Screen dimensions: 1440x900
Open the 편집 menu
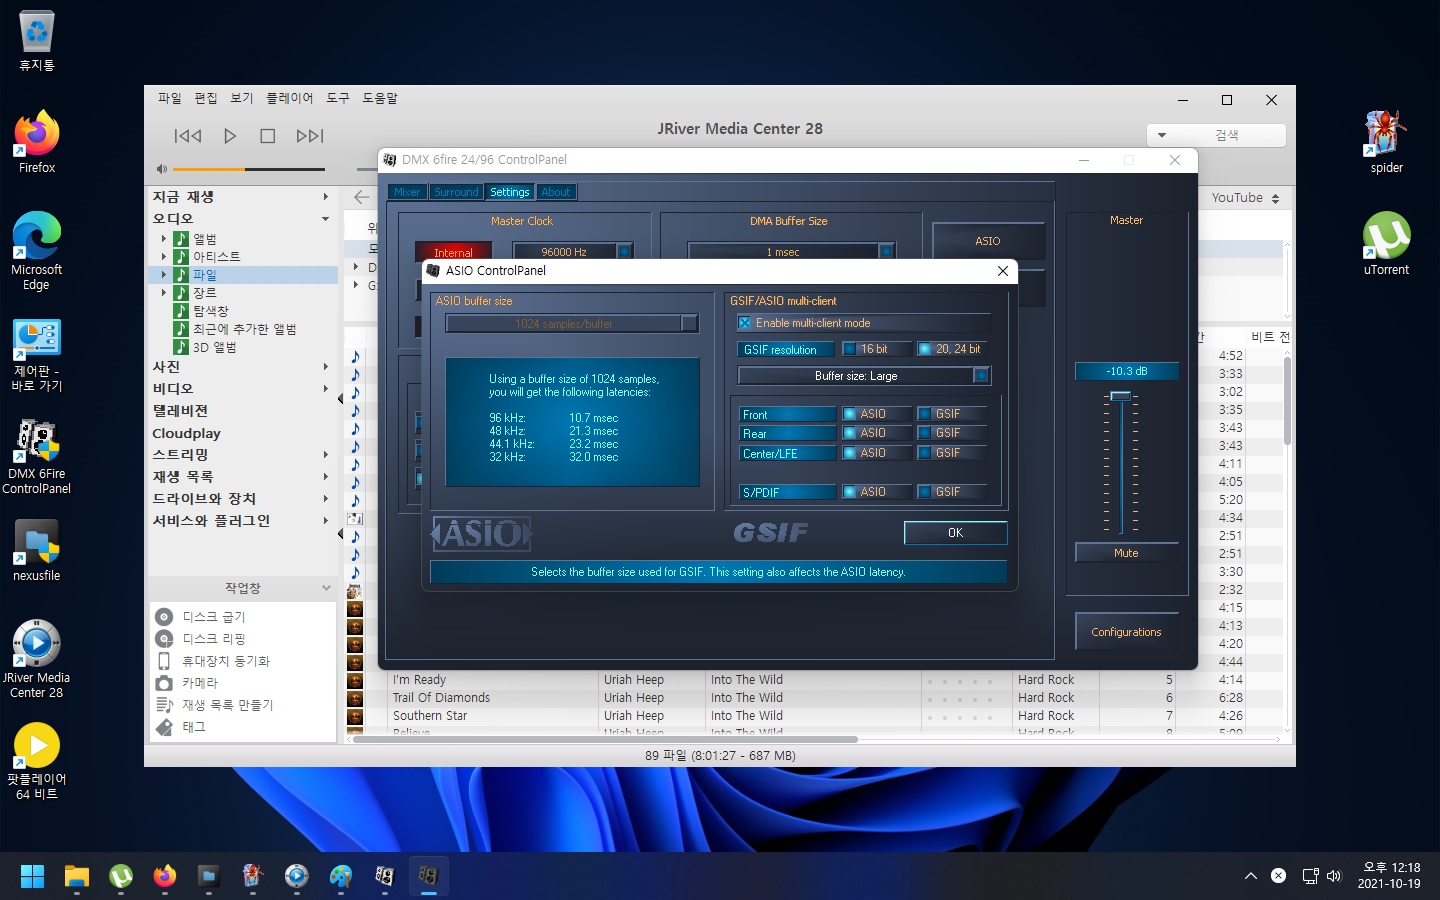point(206,98)
